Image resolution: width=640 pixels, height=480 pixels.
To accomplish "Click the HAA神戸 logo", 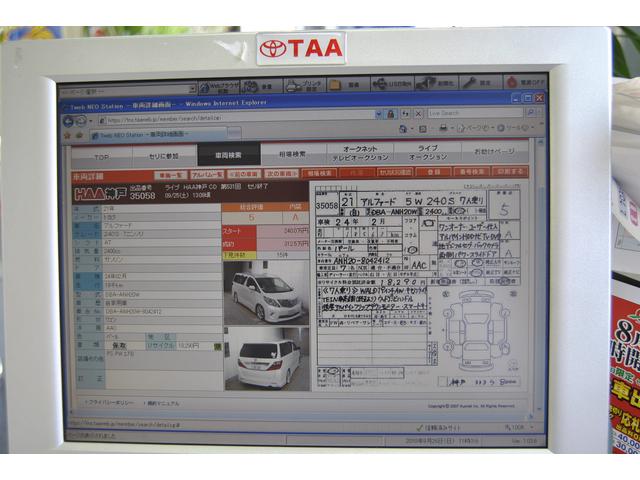I will click(x=100, y=194).
